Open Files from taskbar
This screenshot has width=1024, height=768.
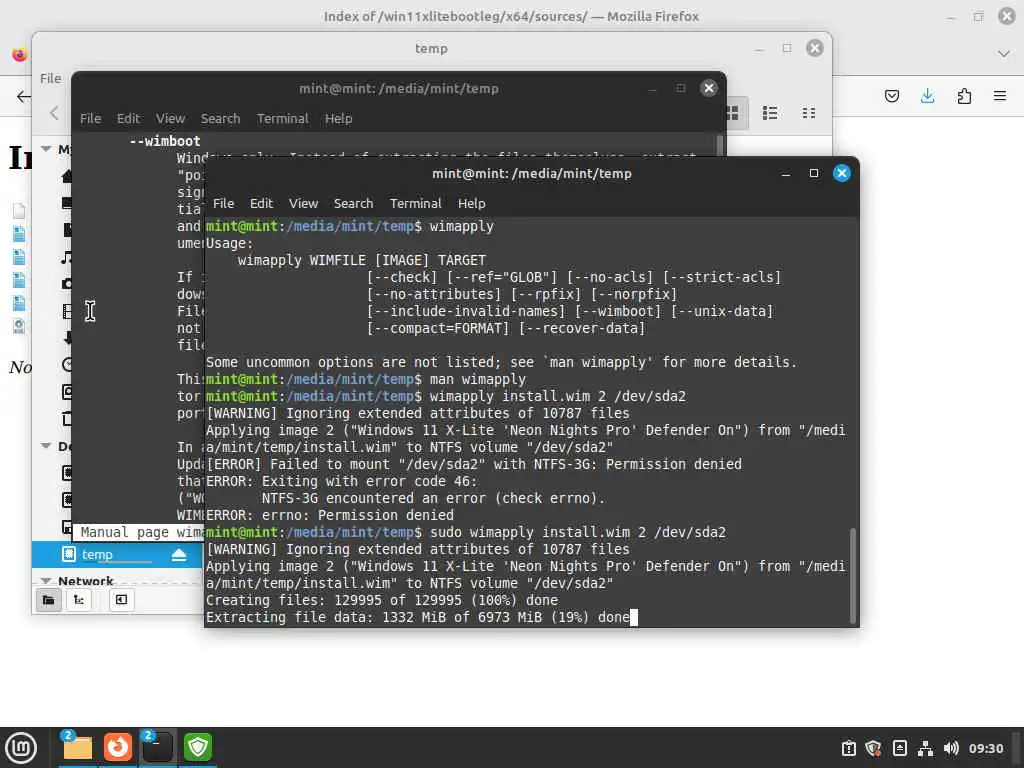[x=77, y=747]
